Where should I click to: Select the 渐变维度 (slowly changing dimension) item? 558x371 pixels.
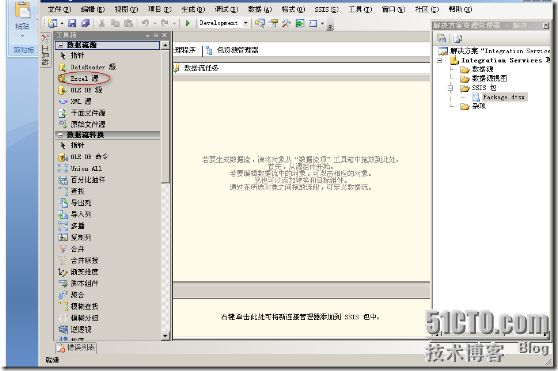79,272
